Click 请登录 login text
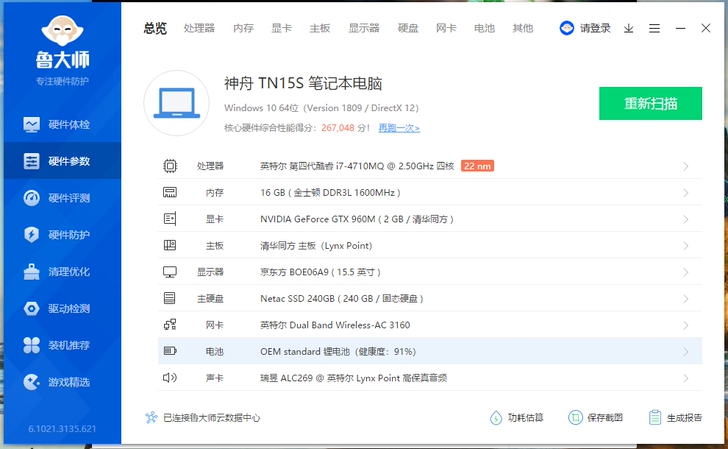This screenshot has height=449, width=728. pyautogui.click(x=595, y=28)
